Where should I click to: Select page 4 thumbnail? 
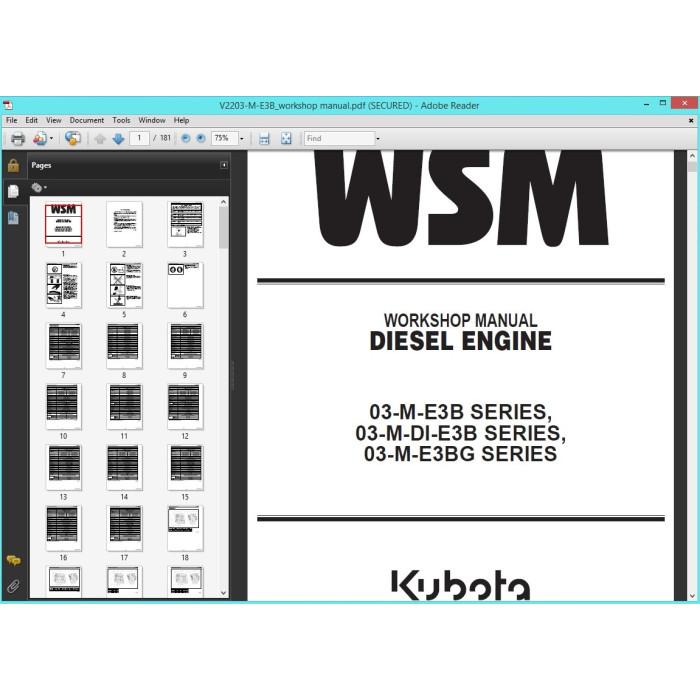(63, 285)
